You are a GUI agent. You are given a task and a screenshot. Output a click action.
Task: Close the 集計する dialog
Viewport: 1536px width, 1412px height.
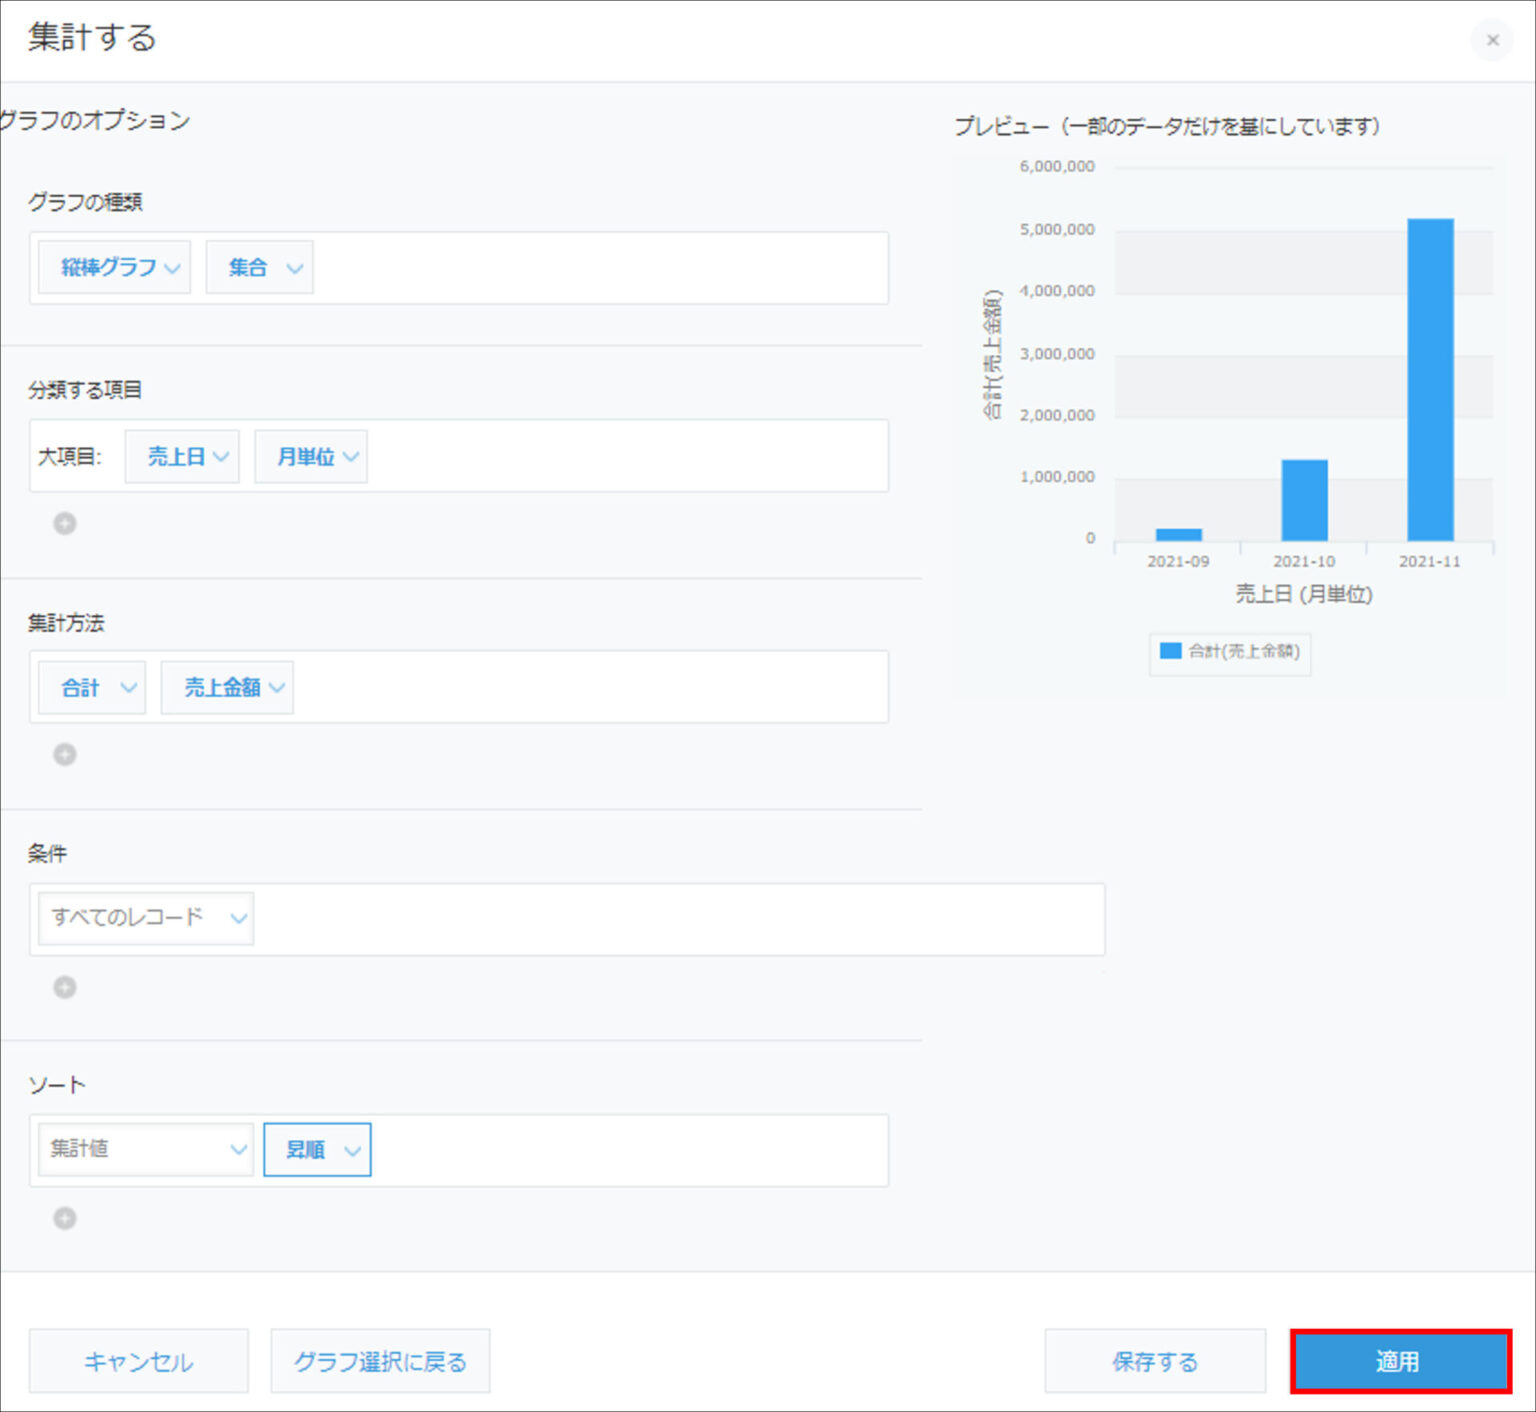pos(1492,40)
